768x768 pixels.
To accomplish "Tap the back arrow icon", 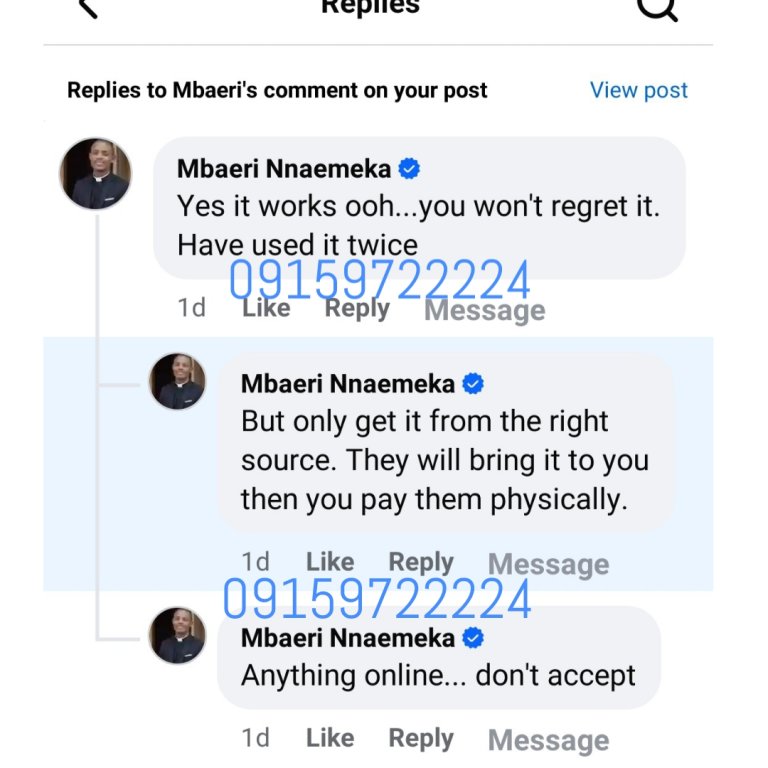I will [88, 8].
